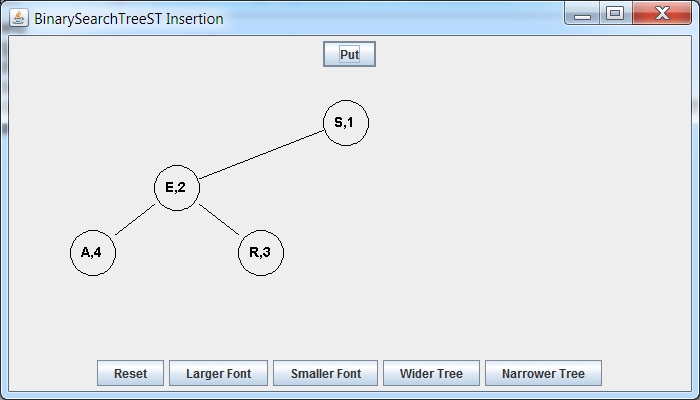Click the Put button

tap(349, 54)
